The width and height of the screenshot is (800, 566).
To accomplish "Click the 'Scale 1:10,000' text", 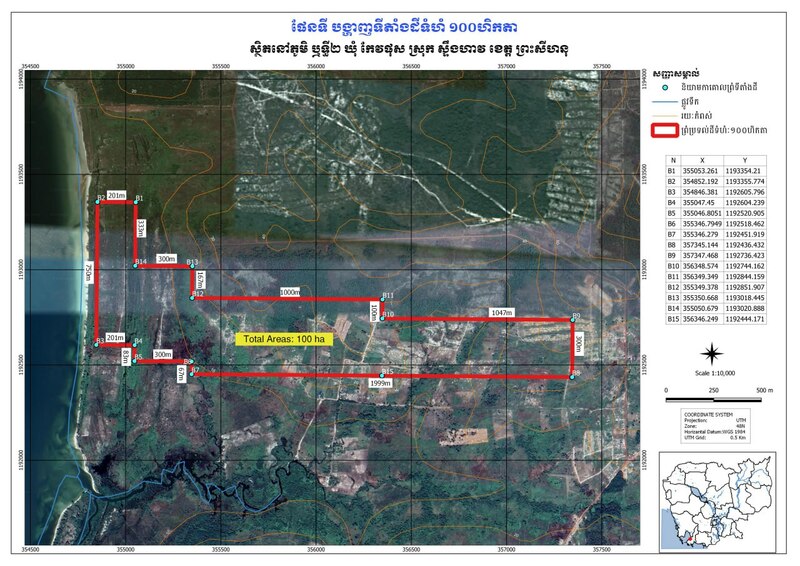I will click(x=715, y=373).
